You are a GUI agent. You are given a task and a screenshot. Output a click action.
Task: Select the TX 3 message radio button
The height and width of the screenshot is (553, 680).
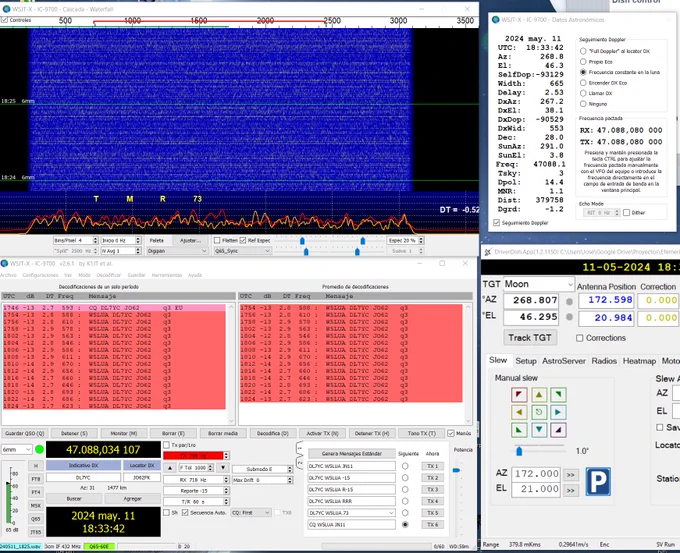(405, 489)
